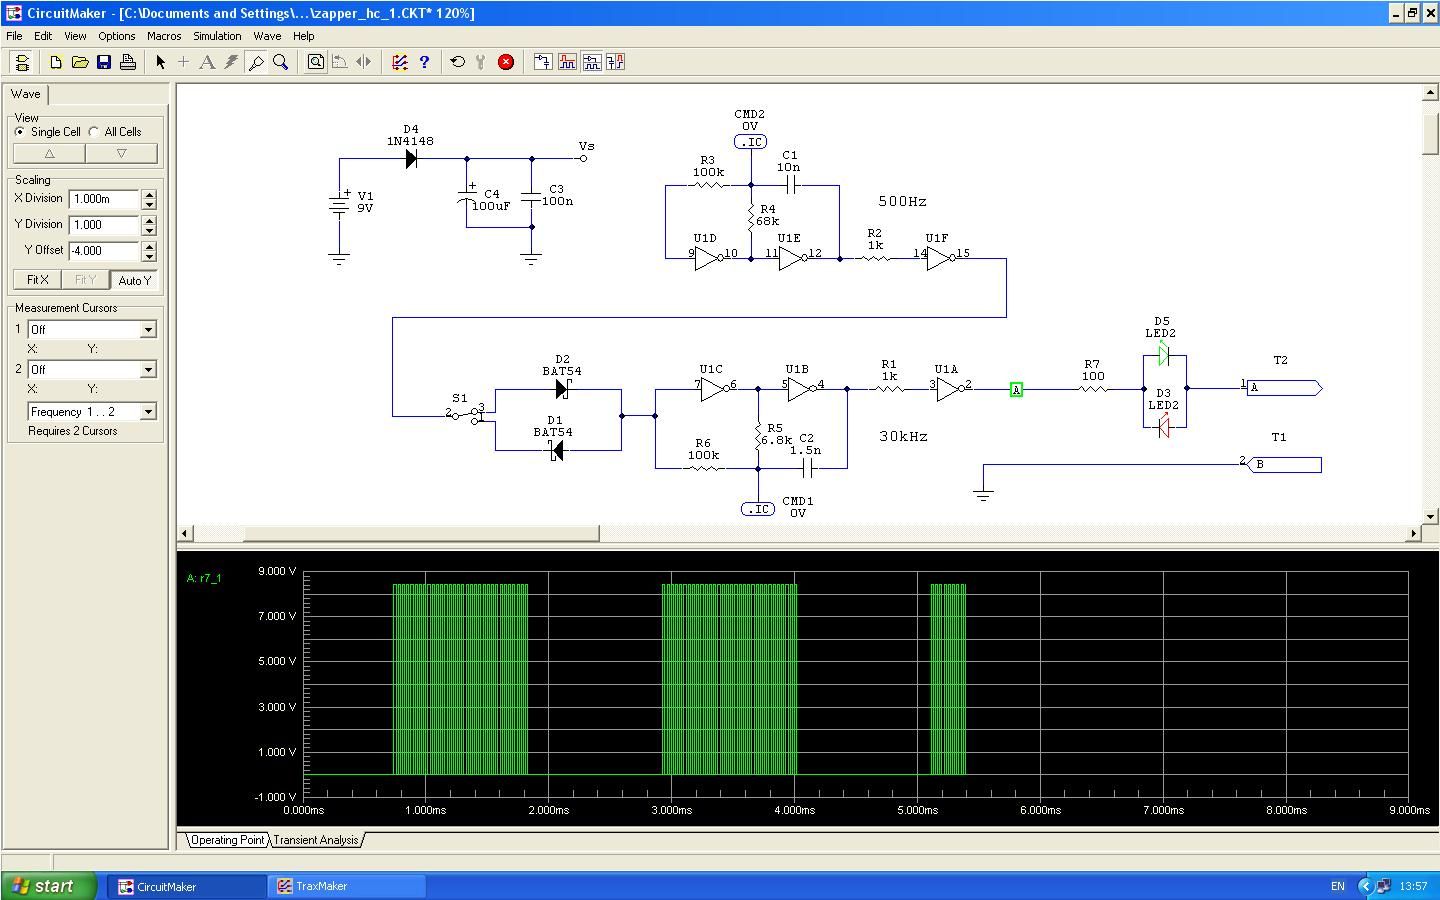Click the Y Offset input field
This screenshot has width=1440, height=900.
click(105, 251)
